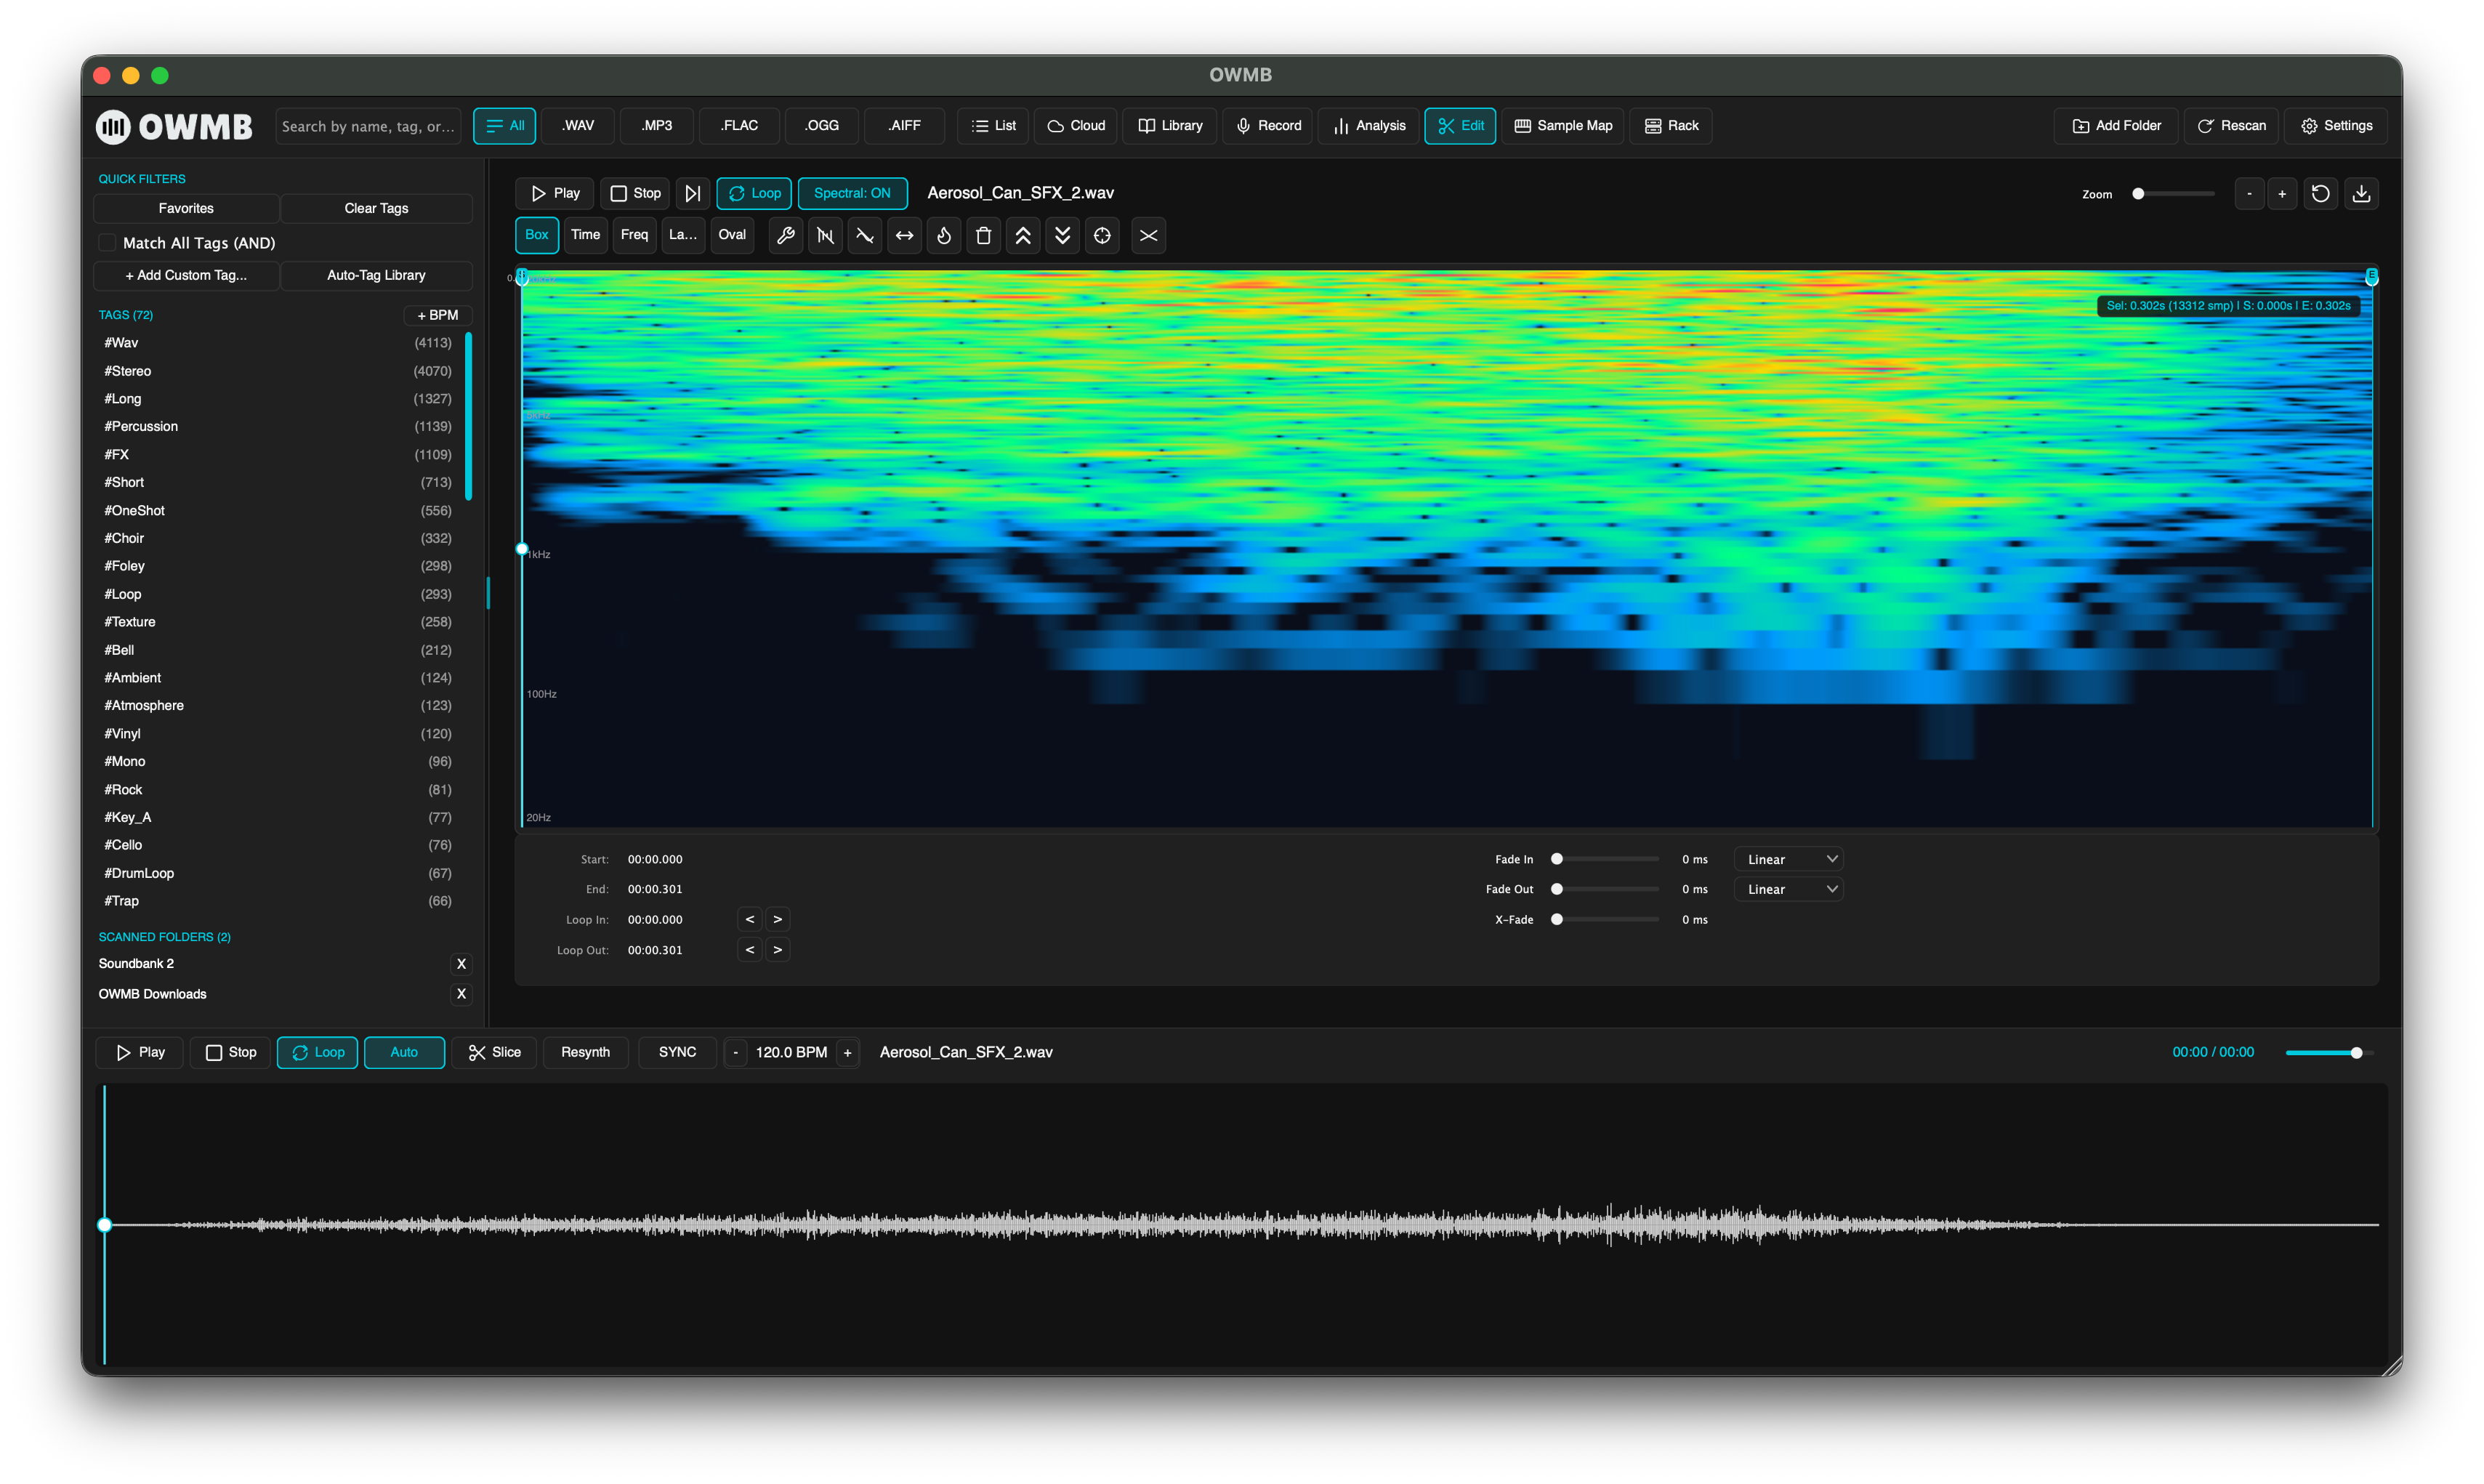Delete the selection with the trash icon
The image size is (2484, 1484).
tap(983, 235)
